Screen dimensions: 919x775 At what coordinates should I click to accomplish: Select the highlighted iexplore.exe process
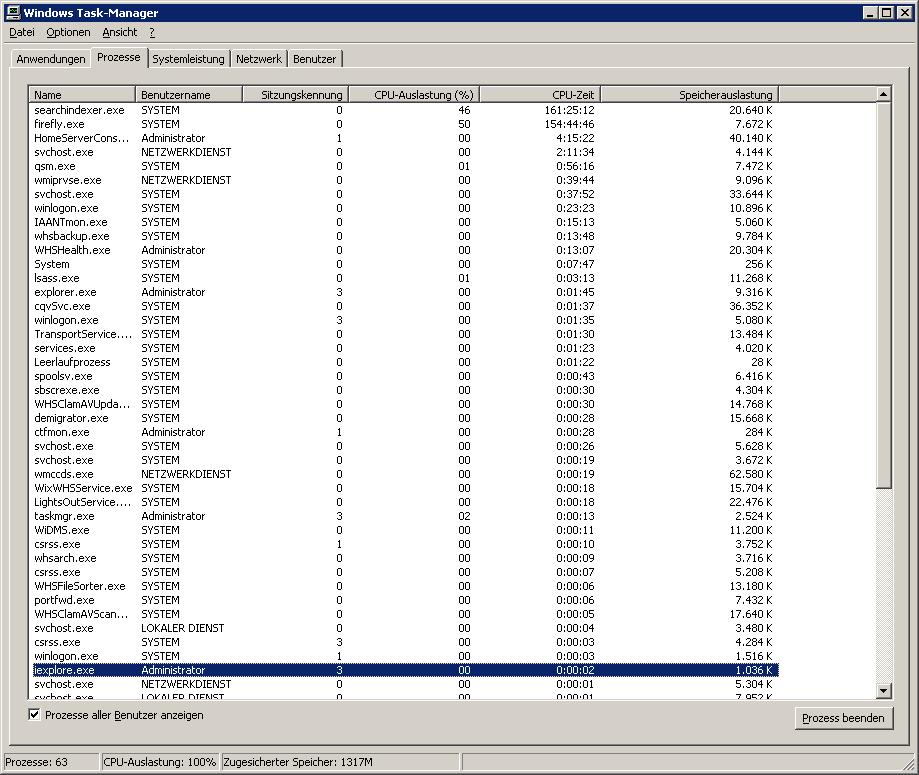(x=406, y=670)
